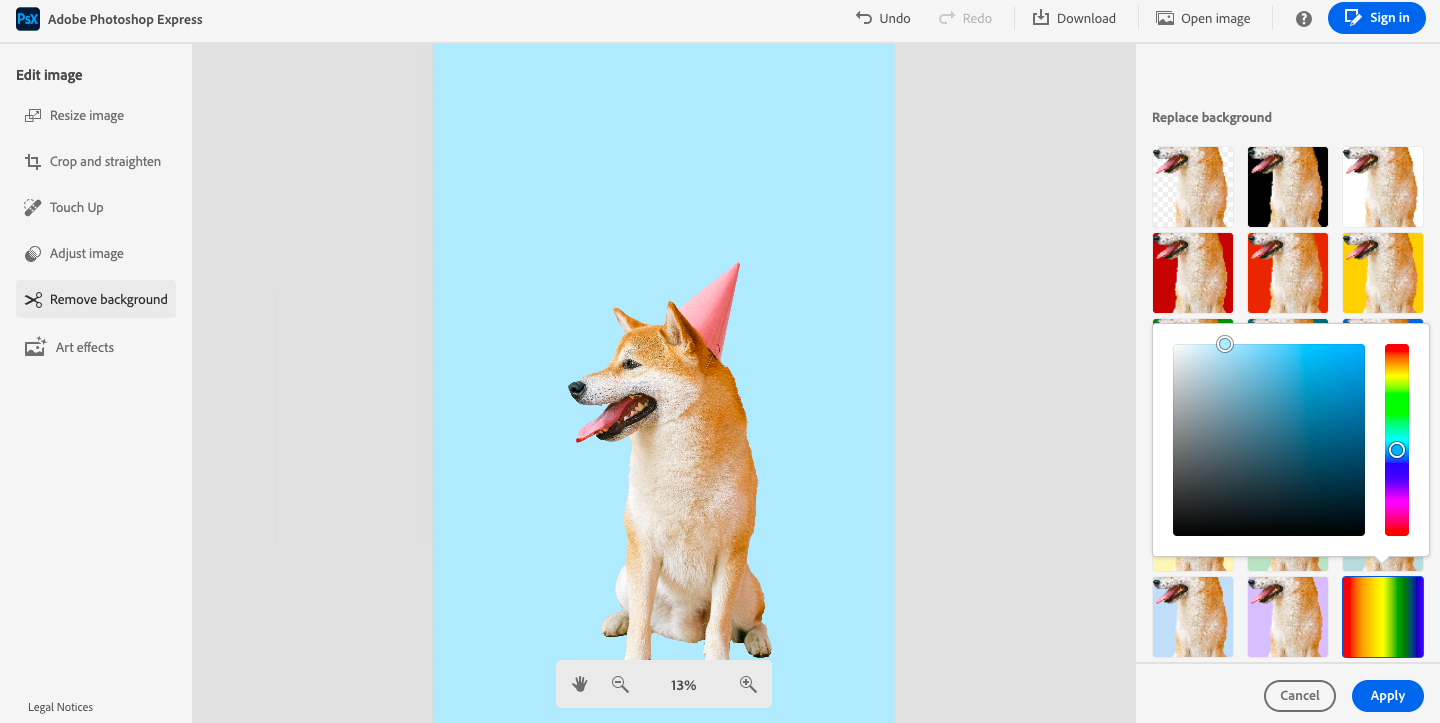Open the Art effects panel
Viewport: 1440px width, 723px height.
coord(85,347)
